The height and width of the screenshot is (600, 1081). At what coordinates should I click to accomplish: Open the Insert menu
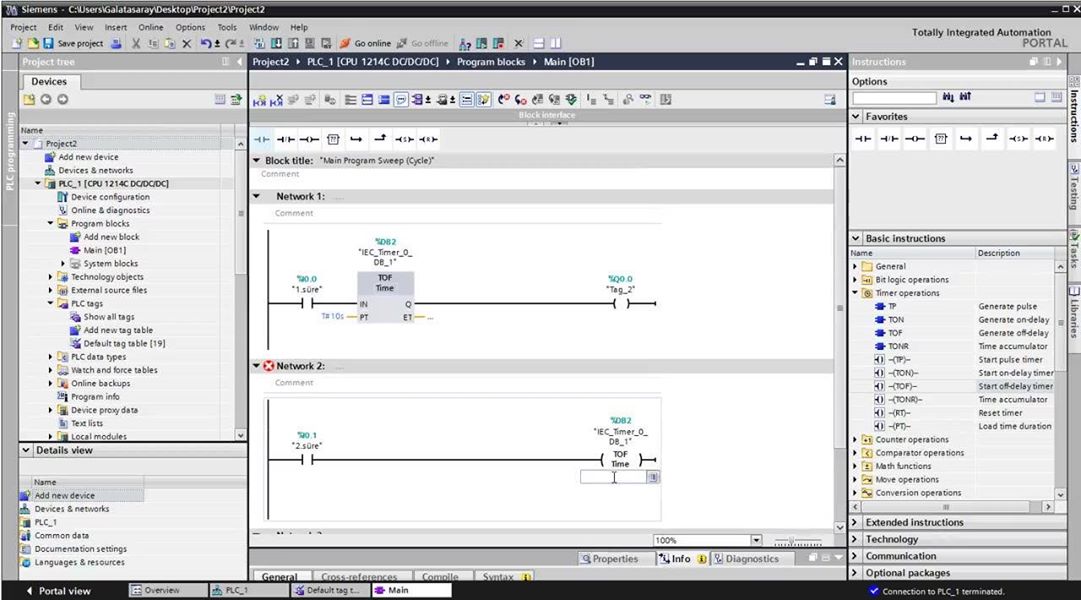(116, 28)
